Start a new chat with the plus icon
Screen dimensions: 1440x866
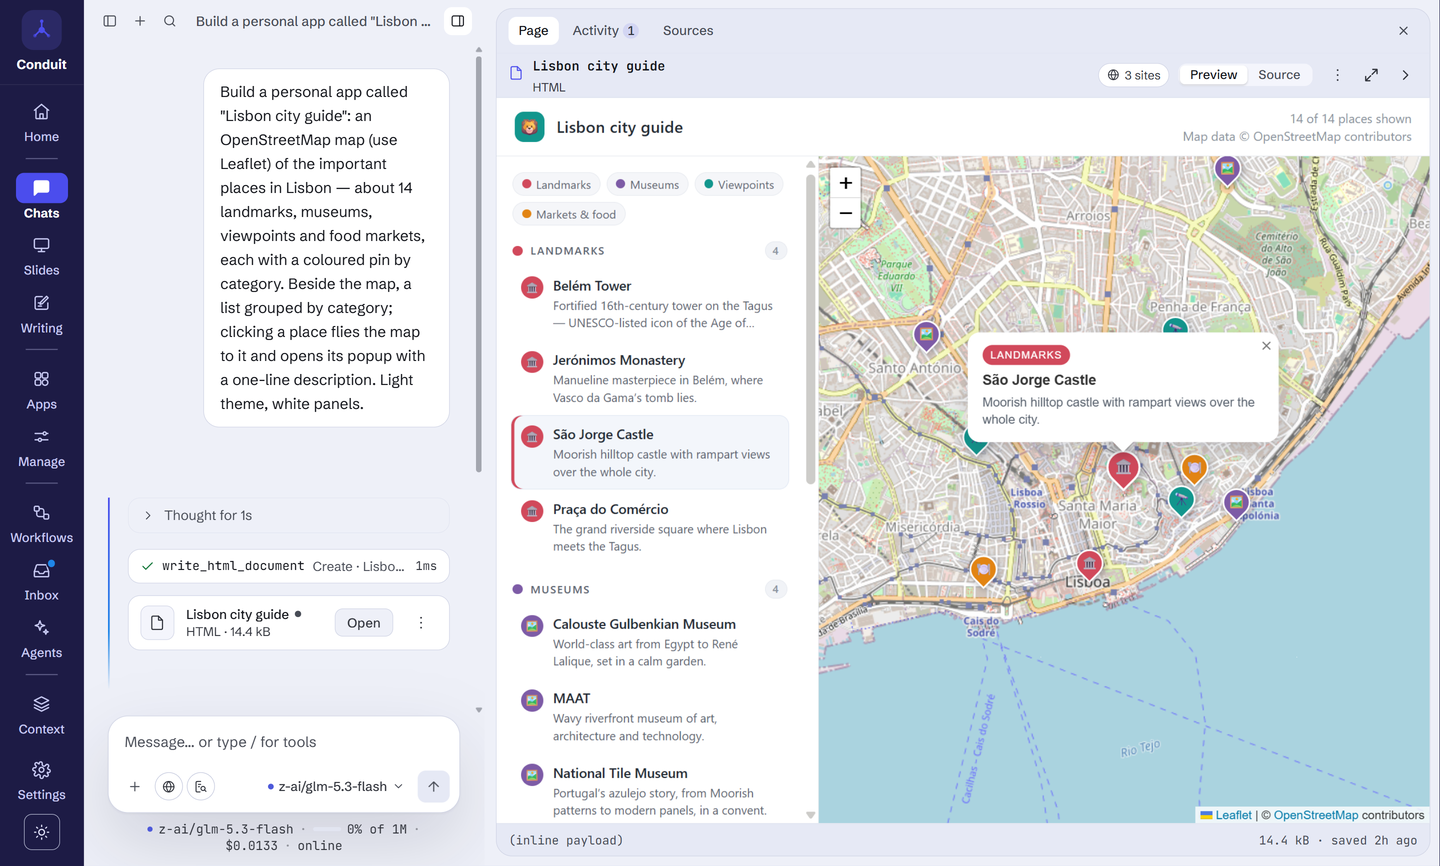pos(140,21)
